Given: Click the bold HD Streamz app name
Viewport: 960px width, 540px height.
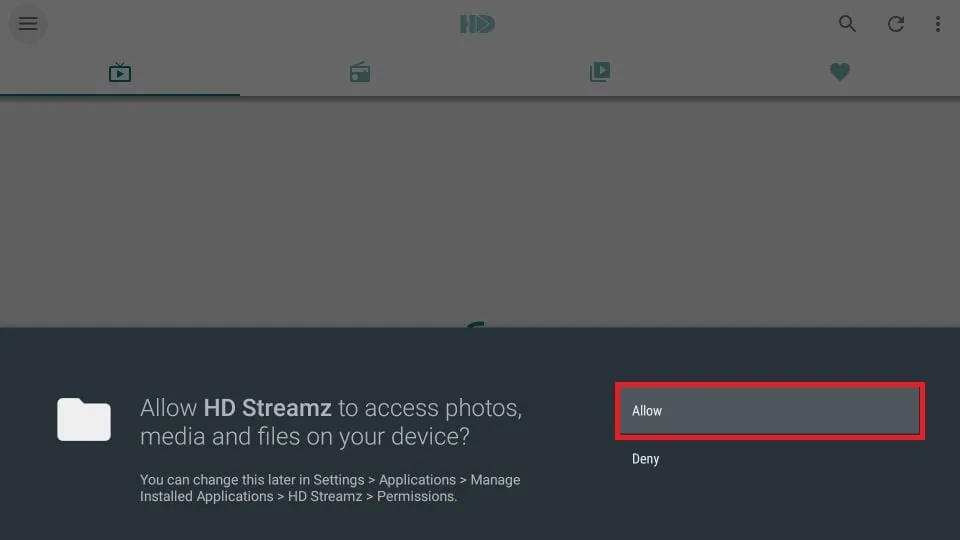Looking at the screenshot, I should pos(268,408).
